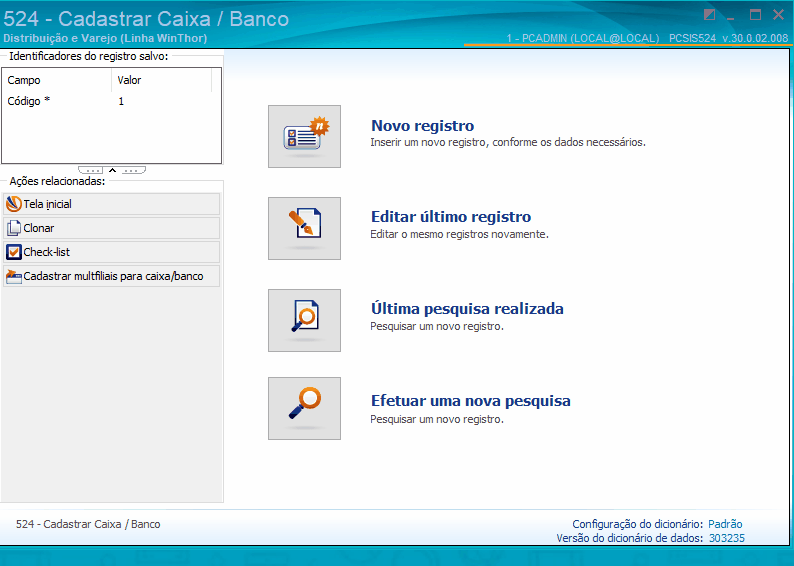Click the Novo registro icon button
This screenshot has height=566, width=794.
click(304, 136)
